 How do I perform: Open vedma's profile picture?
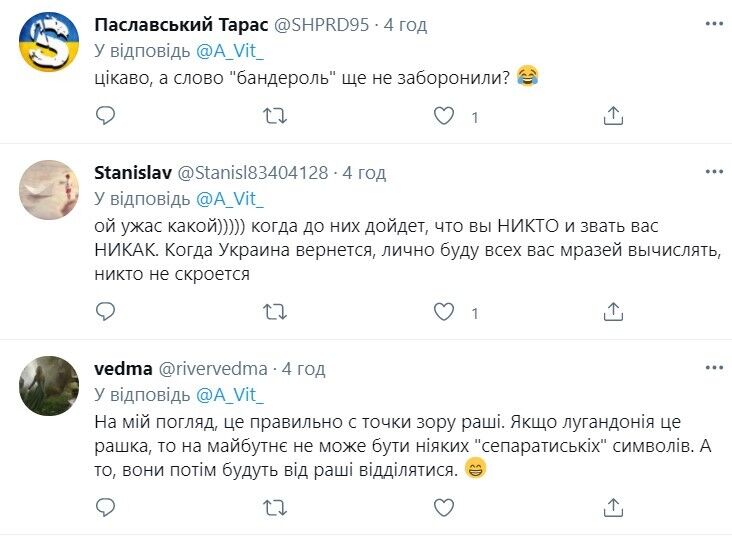point(49,385)
